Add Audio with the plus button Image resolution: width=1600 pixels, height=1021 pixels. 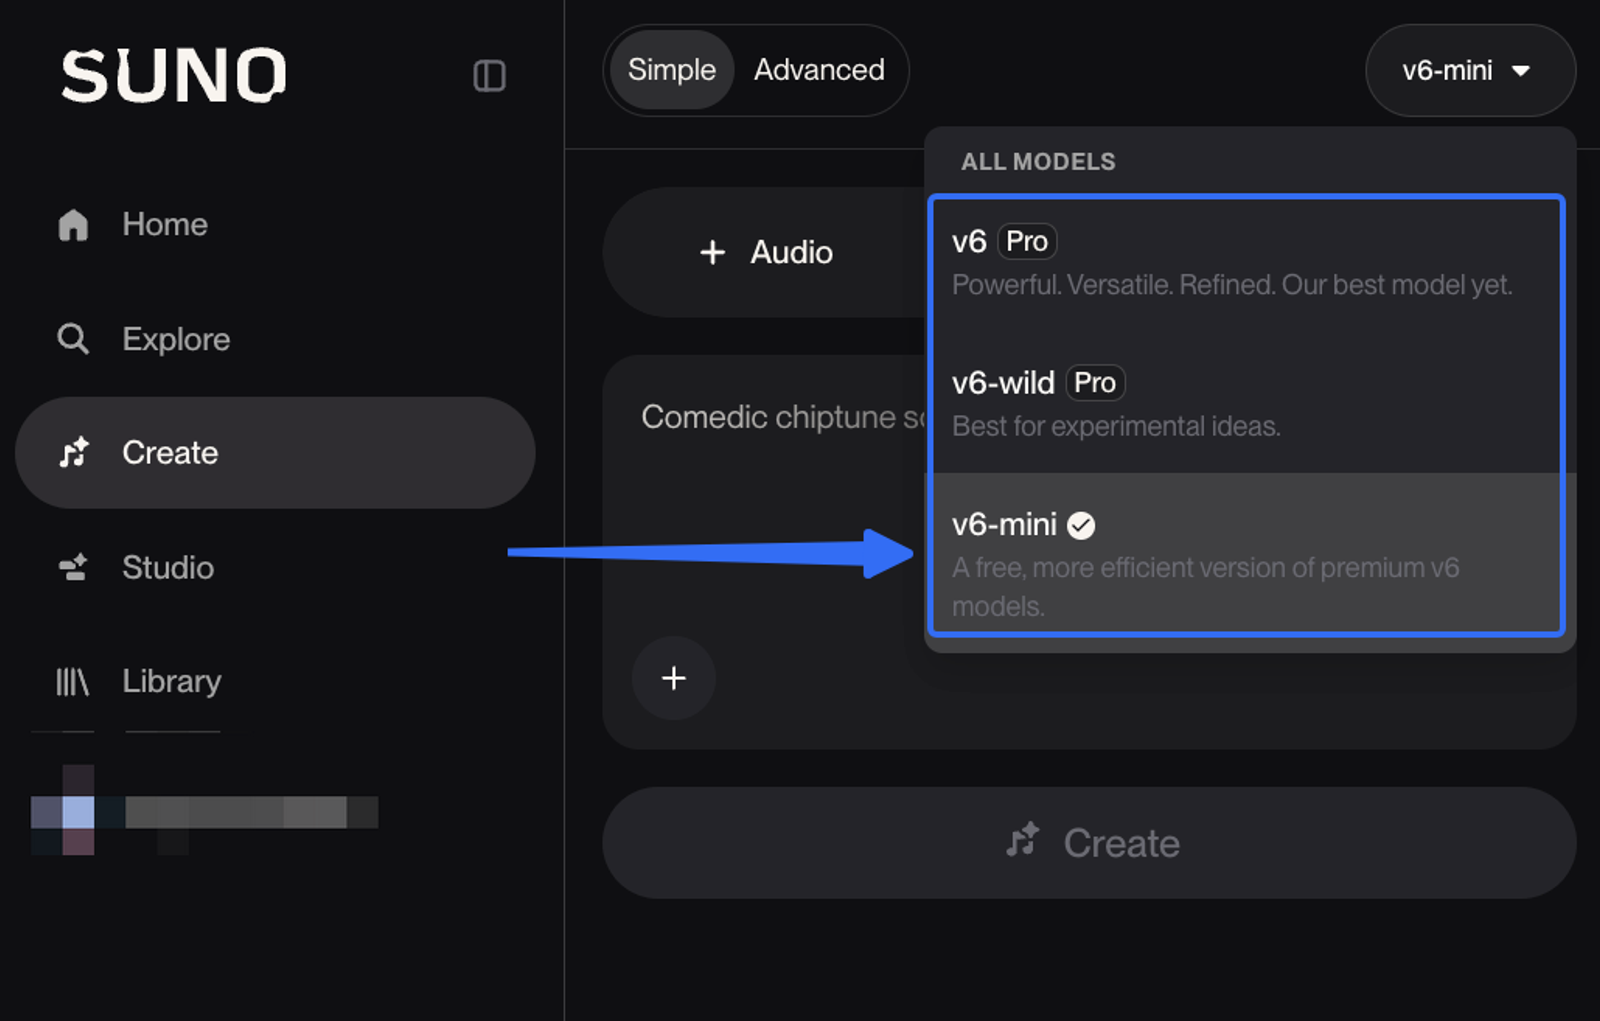pyautogui.click(x=766, y=252)
